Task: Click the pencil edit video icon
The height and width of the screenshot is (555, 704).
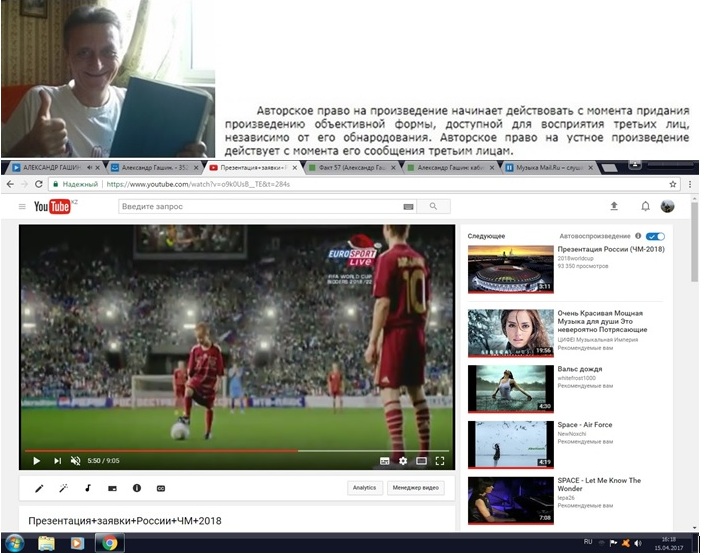Action: tap(39, 488)
